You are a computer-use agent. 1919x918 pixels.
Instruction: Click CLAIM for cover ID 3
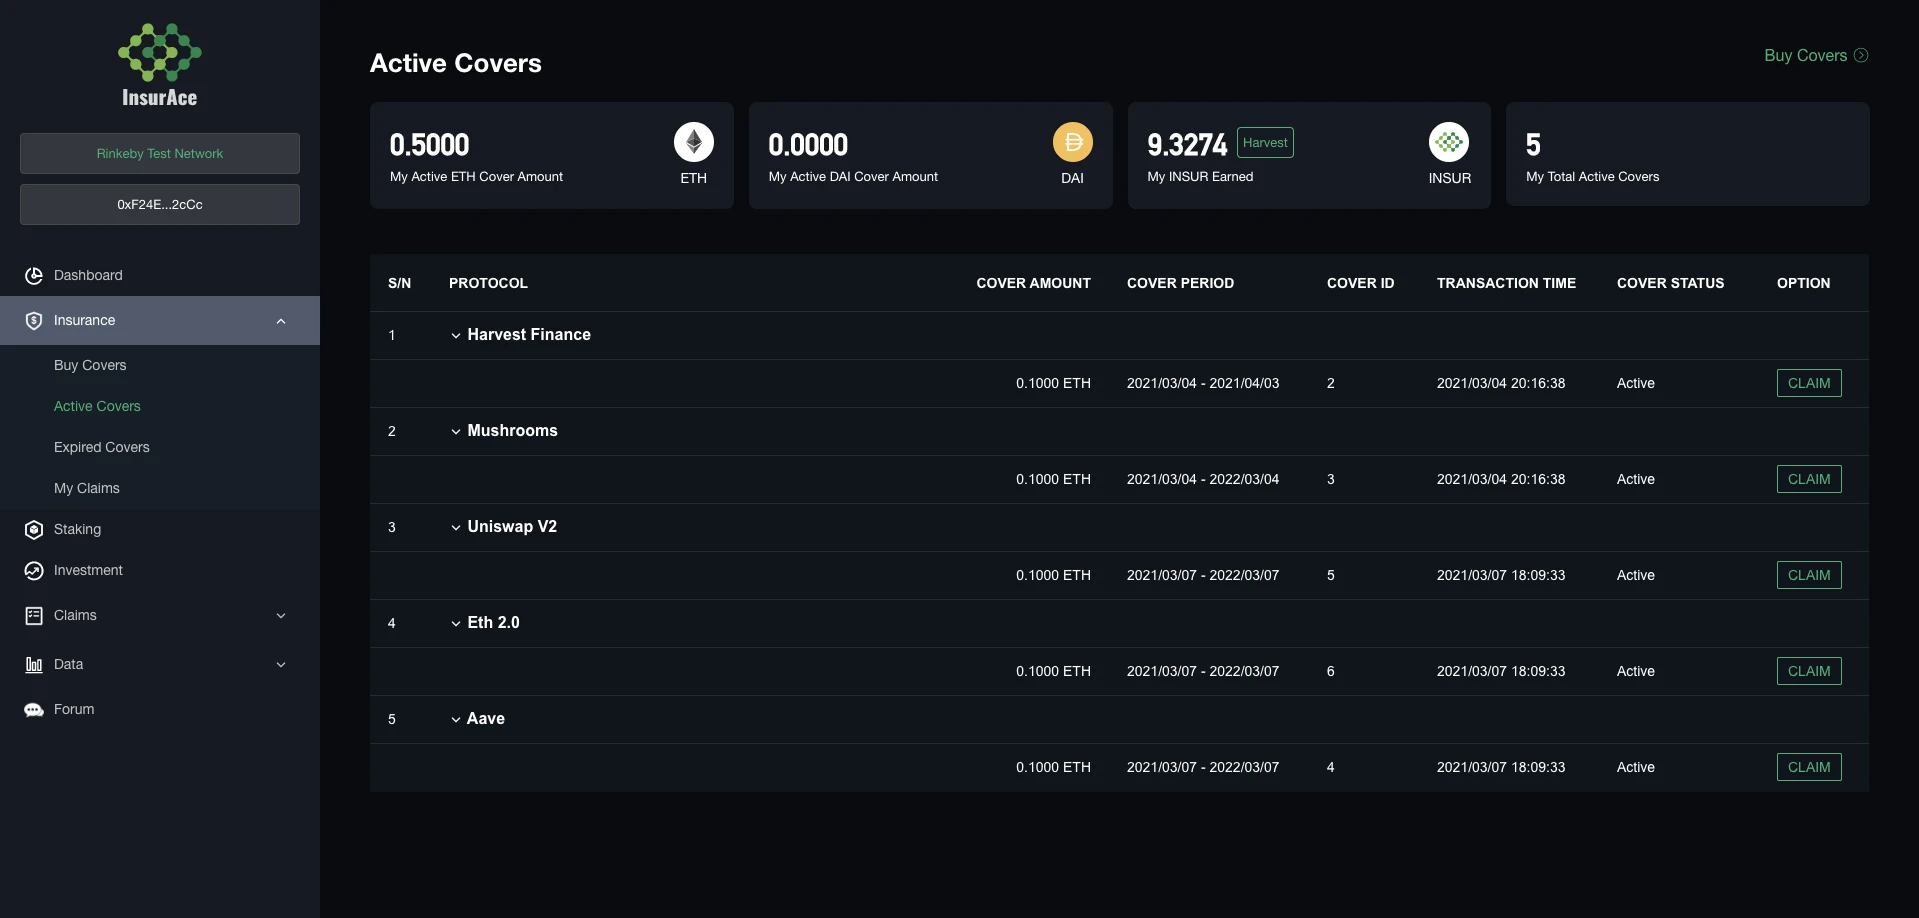click(x=1809, y=479)
